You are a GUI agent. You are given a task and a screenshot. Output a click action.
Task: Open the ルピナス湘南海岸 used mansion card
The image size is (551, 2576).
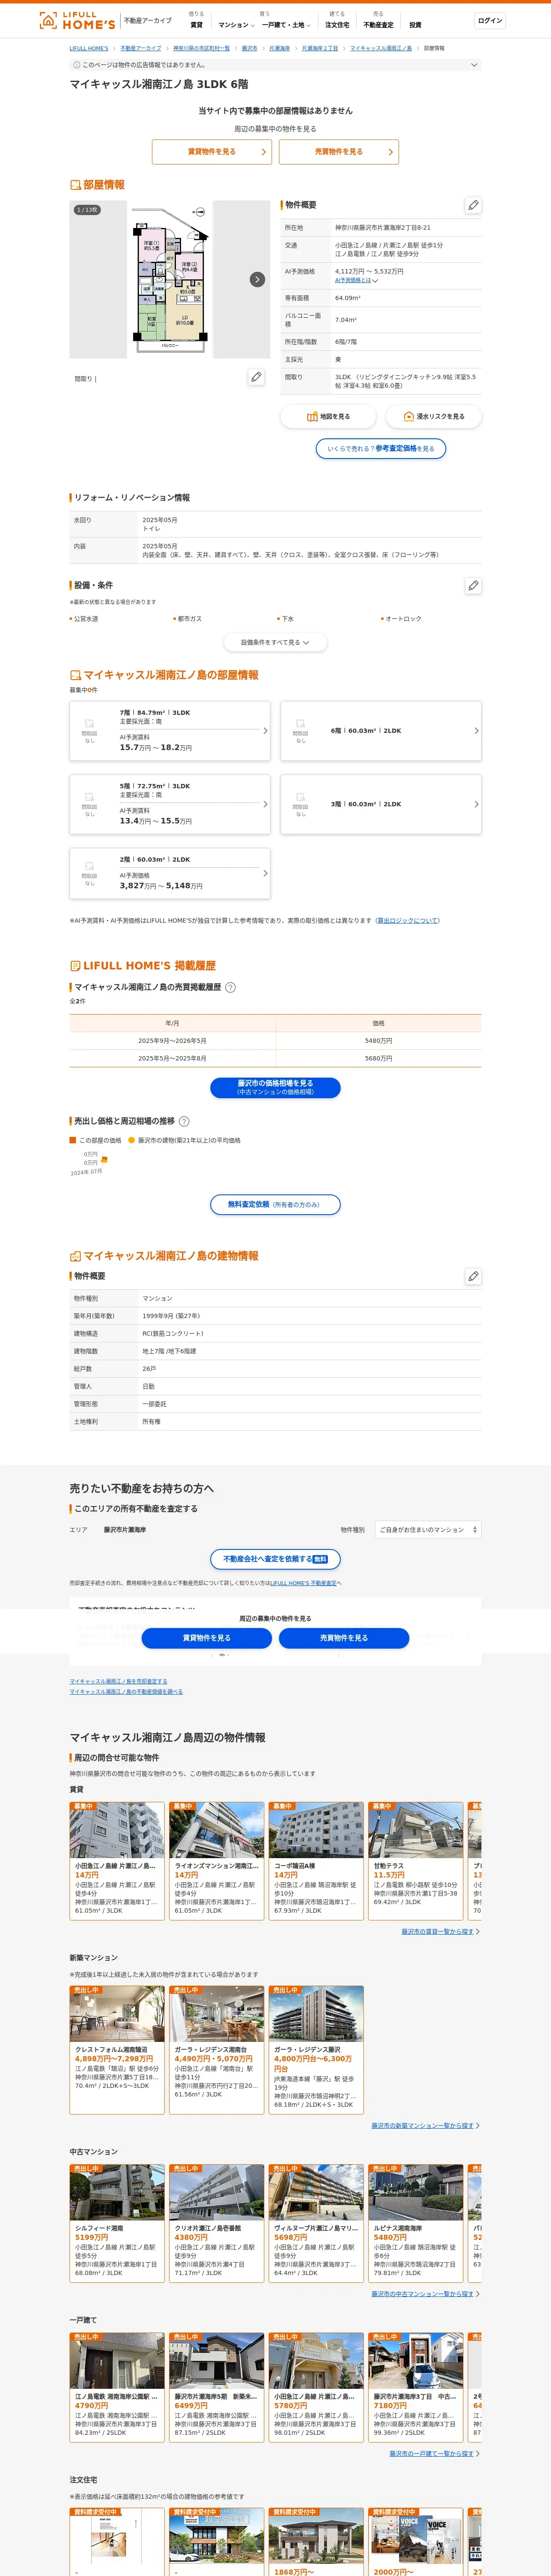(416, 2223)
